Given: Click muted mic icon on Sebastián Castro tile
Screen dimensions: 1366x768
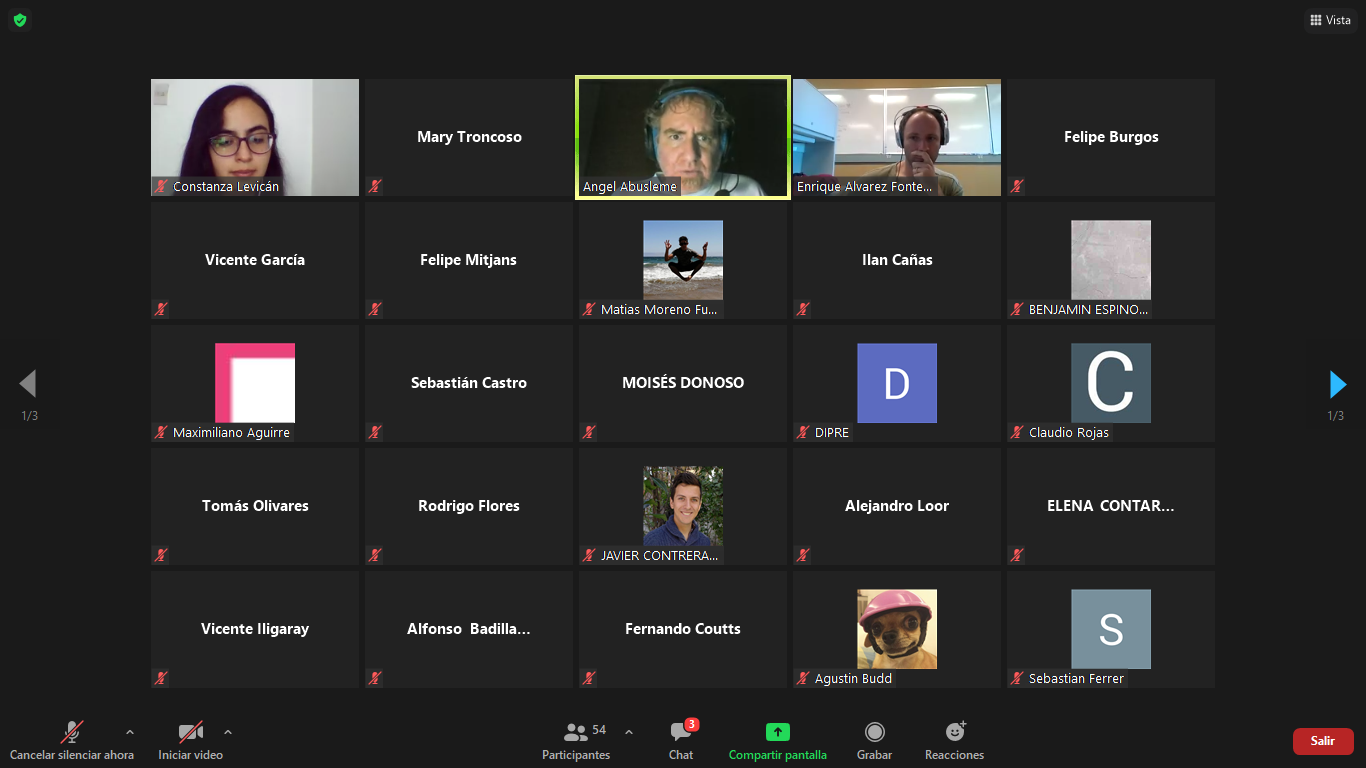Looking at the screenshot, I should tap(375, 432).
